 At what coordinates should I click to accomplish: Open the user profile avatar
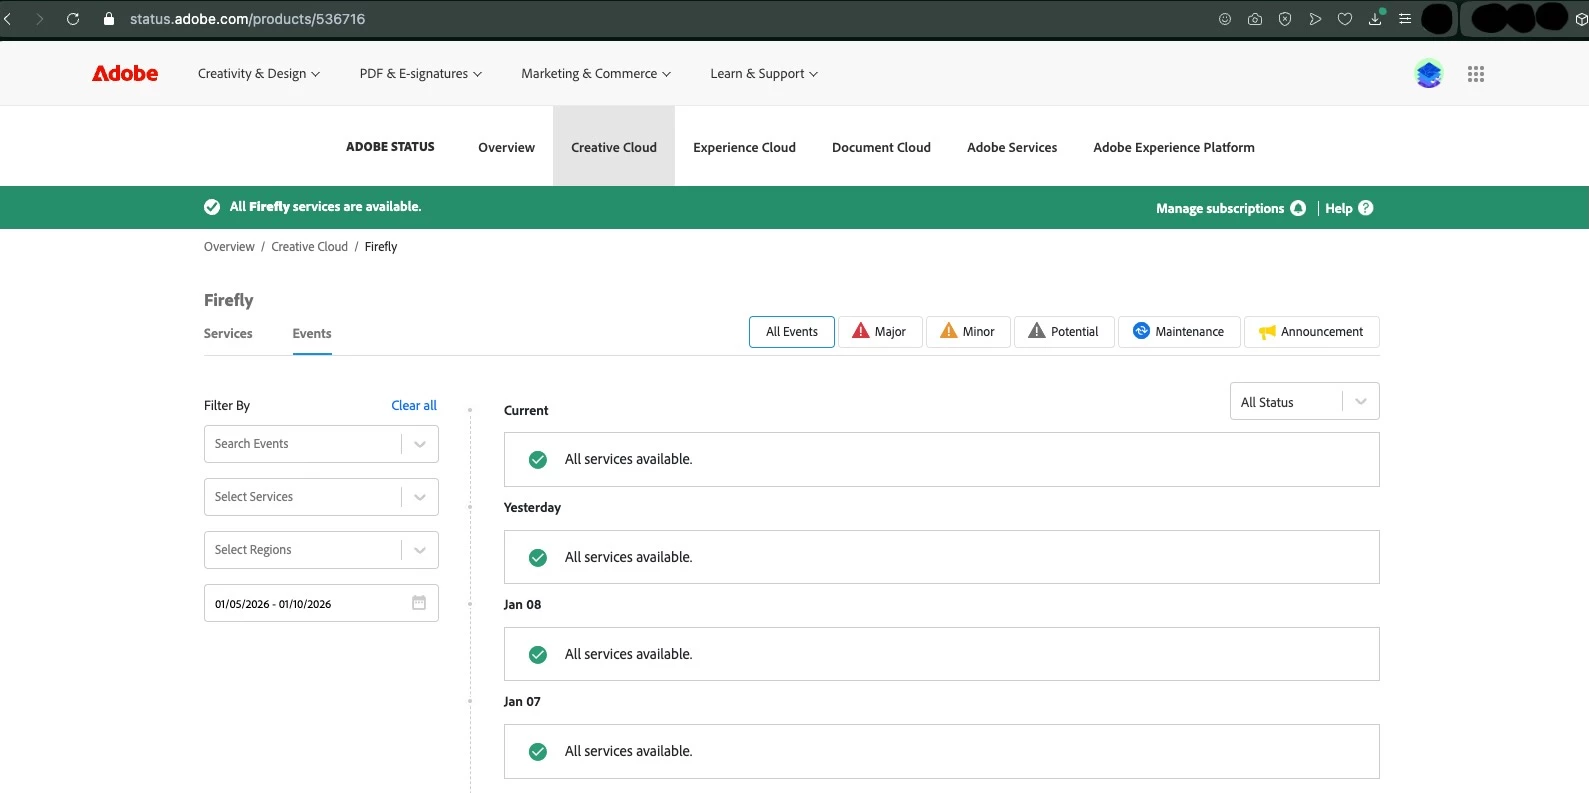pos(1429,74)
